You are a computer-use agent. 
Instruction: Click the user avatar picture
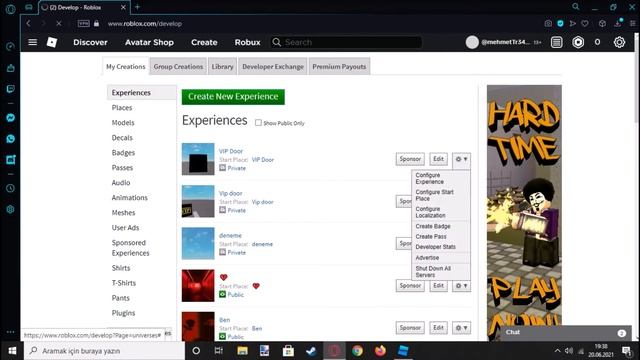coord(472,42)
